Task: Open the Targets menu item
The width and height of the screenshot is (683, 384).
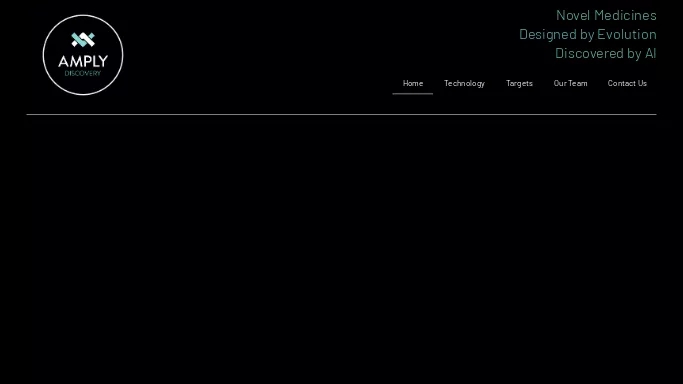Action: (x=519, y=83)
